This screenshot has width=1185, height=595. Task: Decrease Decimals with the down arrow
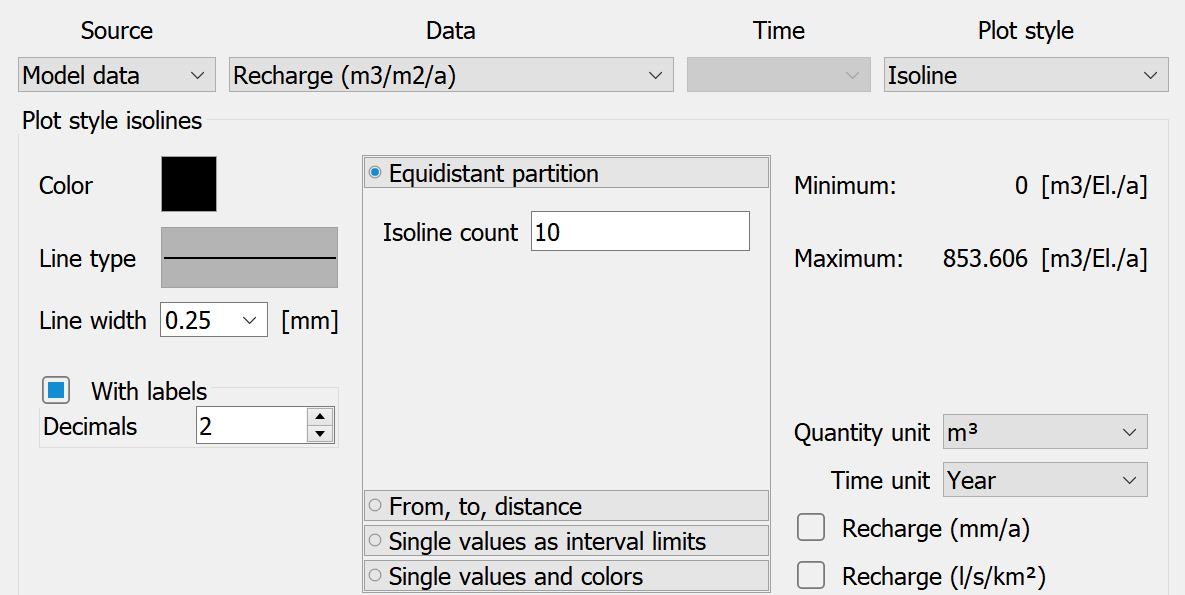[320, 434]
